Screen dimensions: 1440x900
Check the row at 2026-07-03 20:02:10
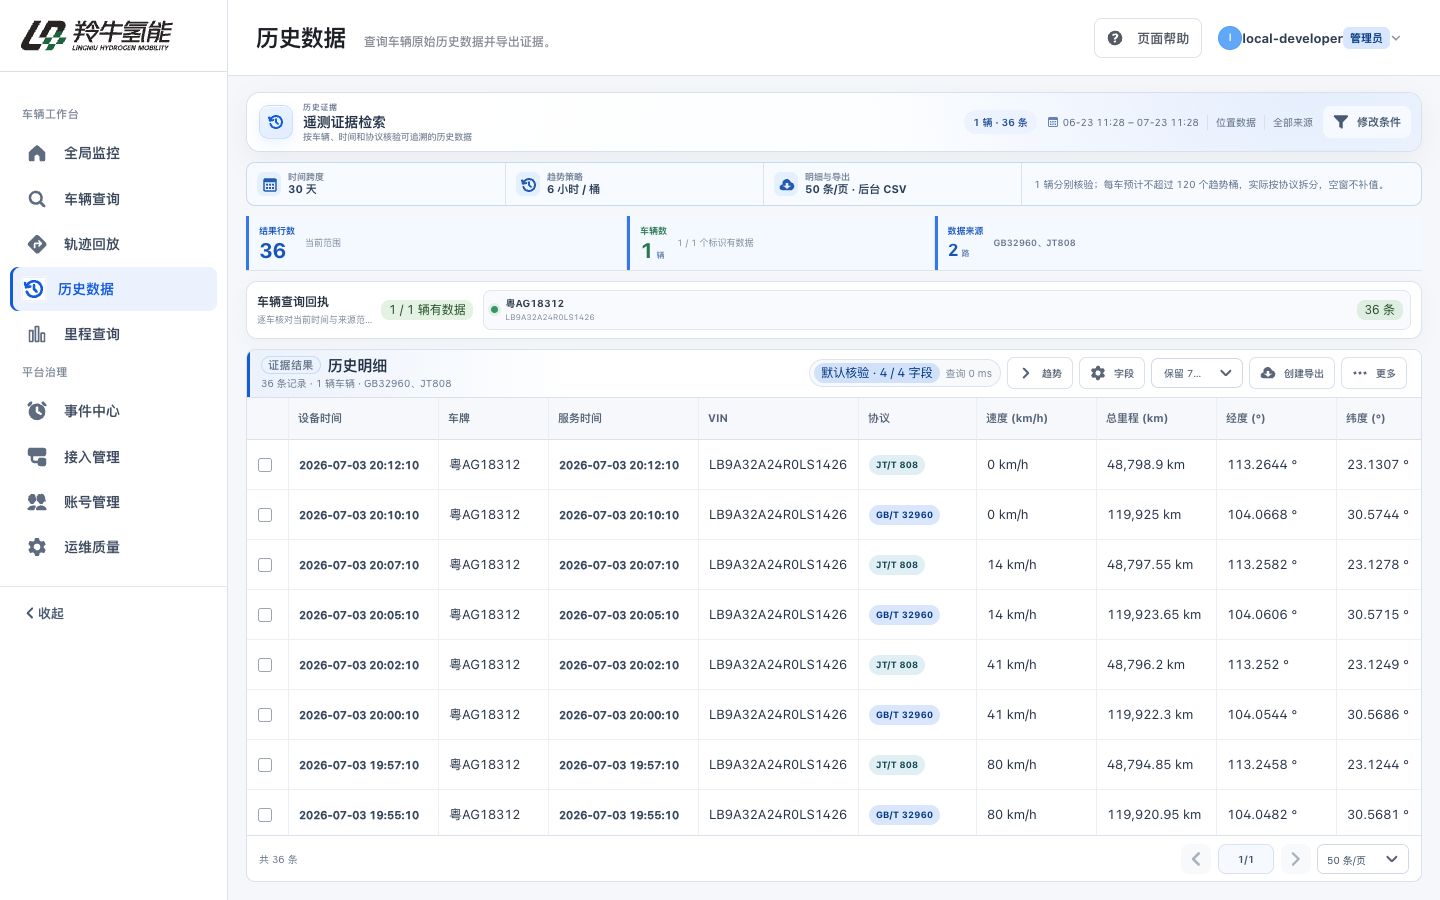click(265, 665)
